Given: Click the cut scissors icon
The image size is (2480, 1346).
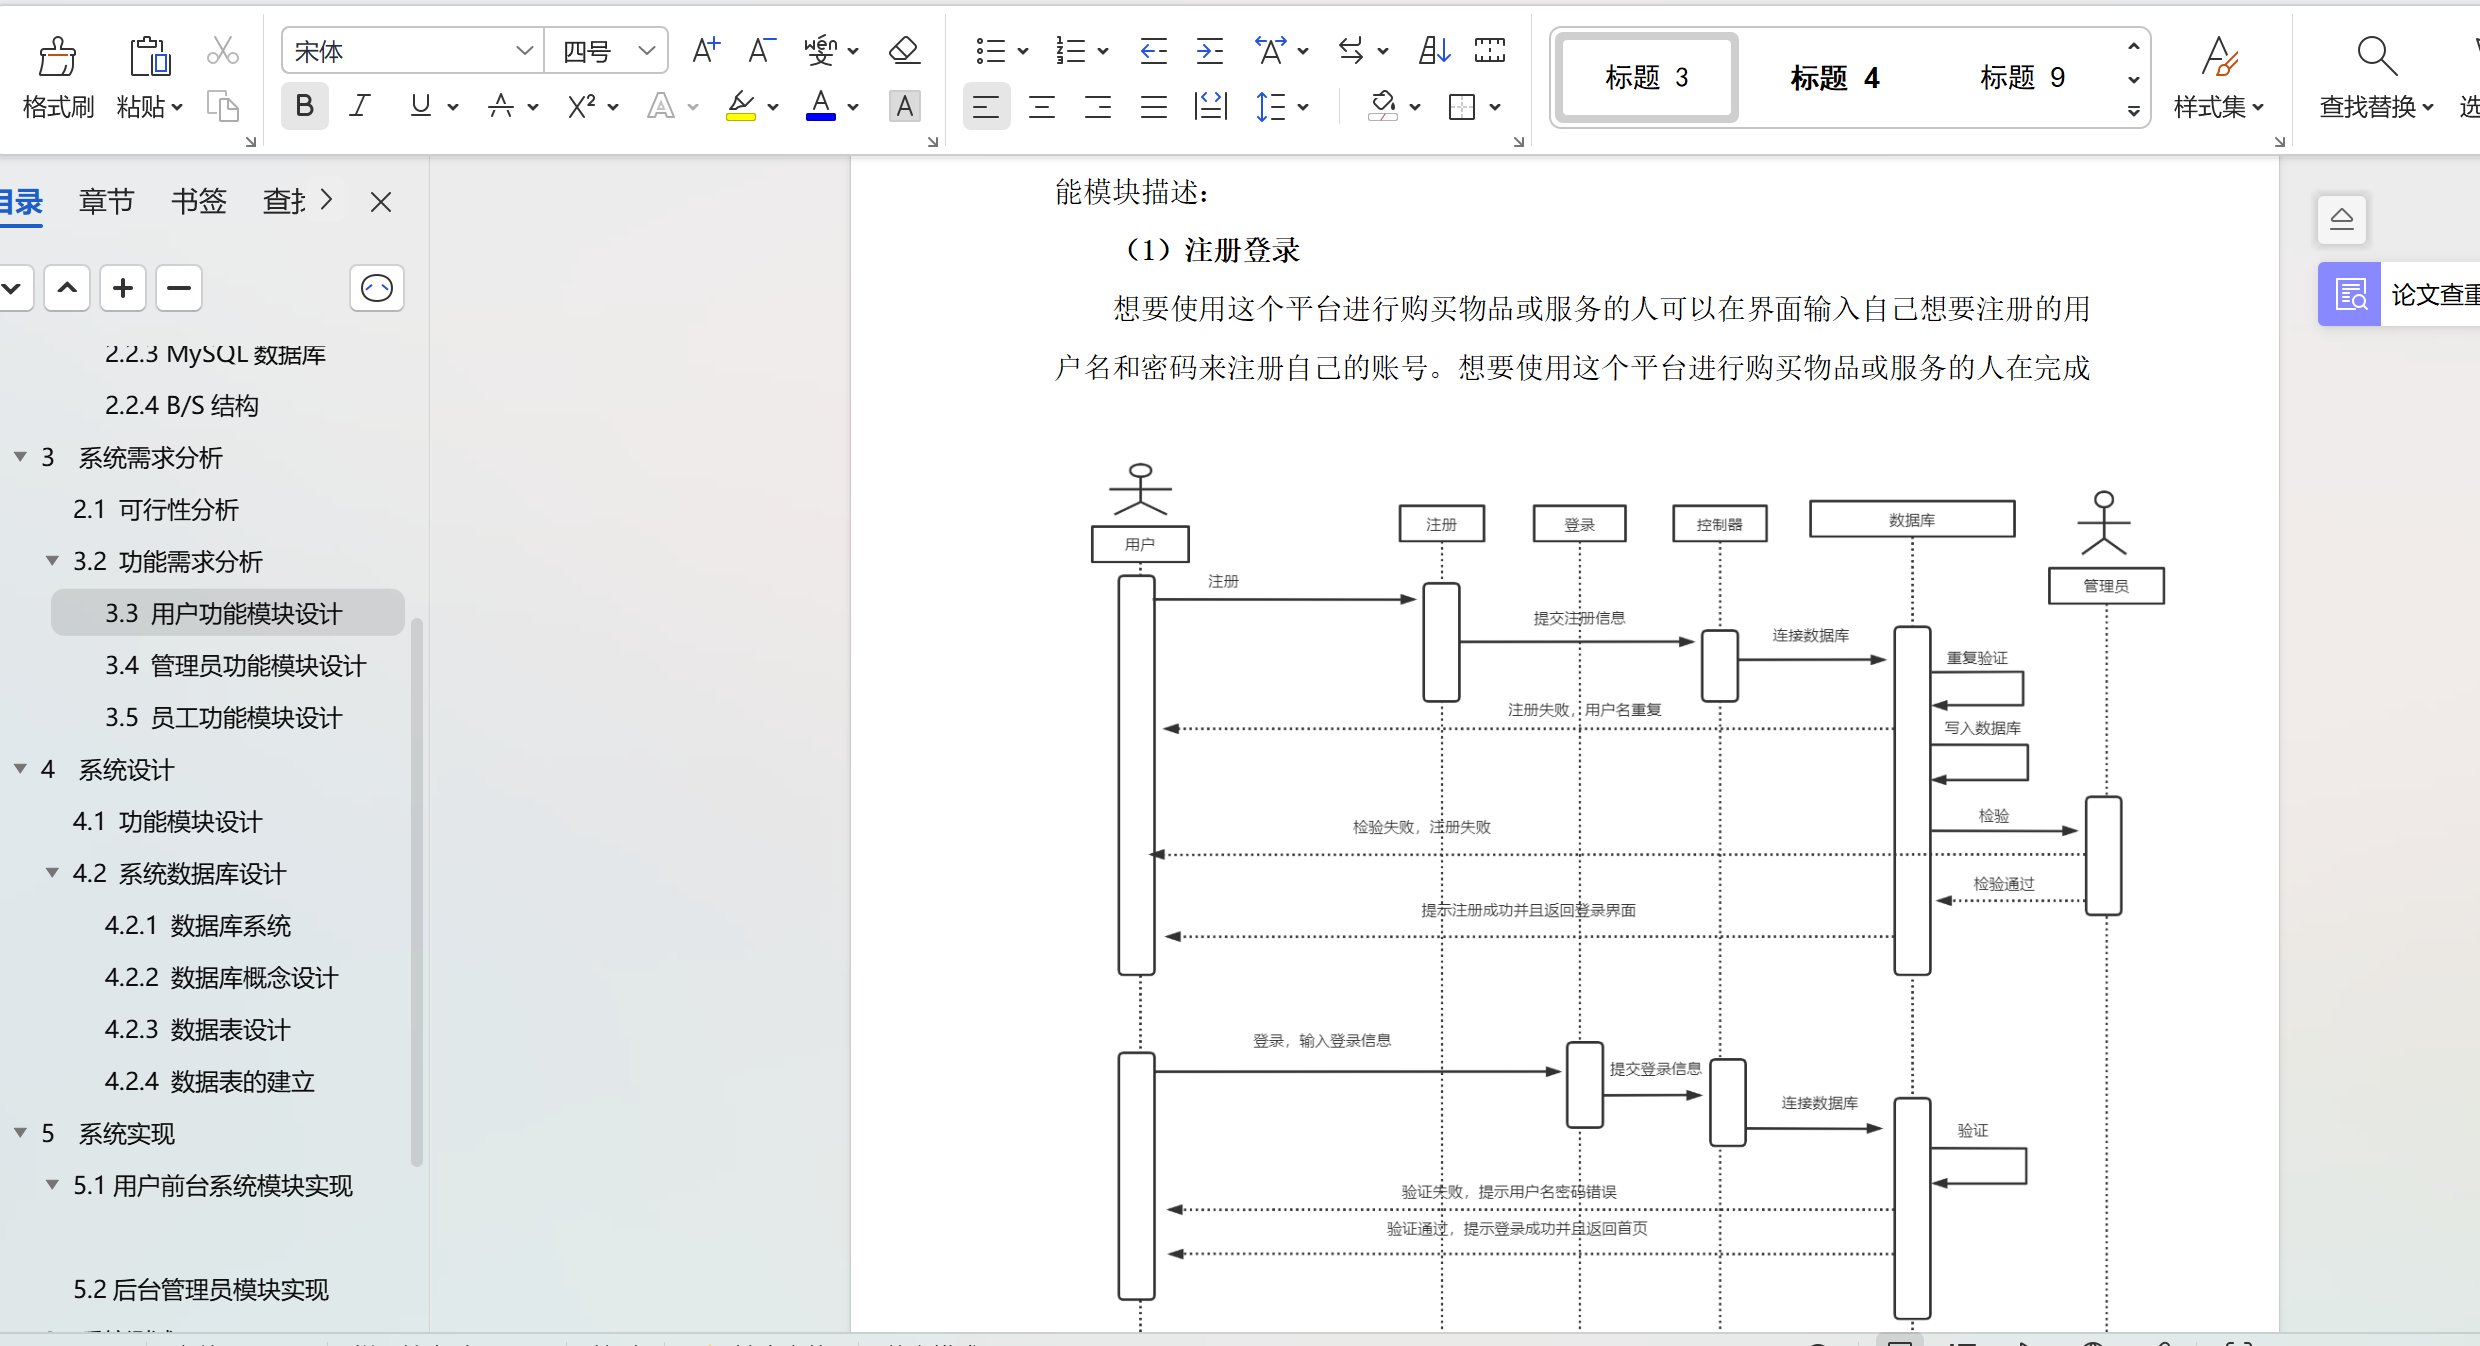Looking at the screenshot, I should pyautogui.click(x=222, y=50).
